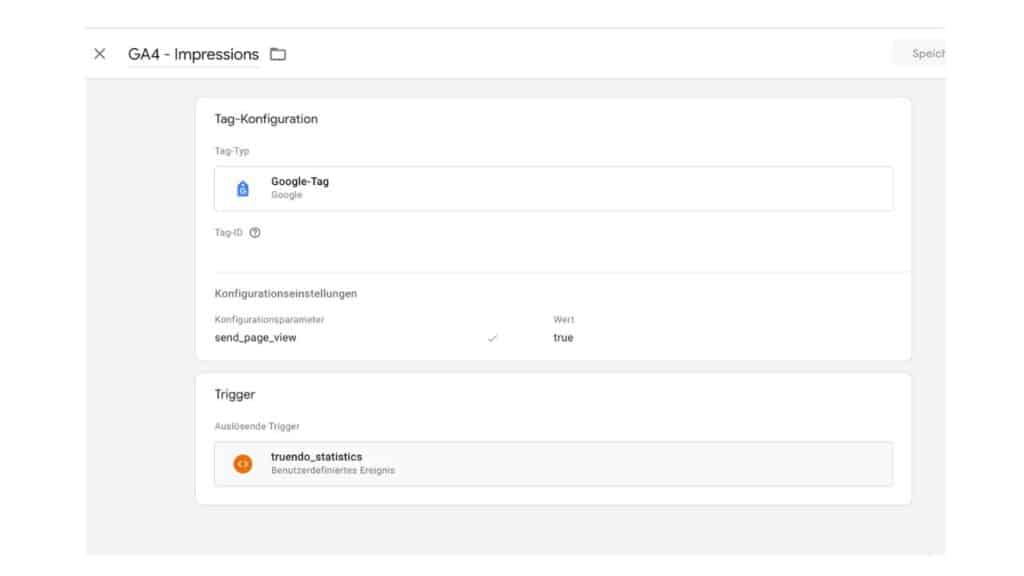Open the Google-Tag tag type row
Image resolution: width=1024 pixels, height=576 pixels.
point(554,189)
